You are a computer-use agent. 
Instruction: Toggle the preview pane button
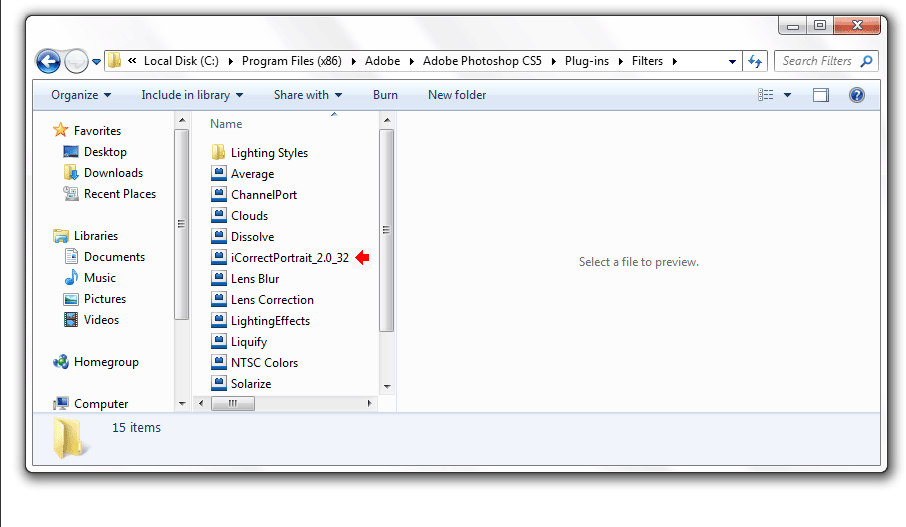[x=821, y=95]
